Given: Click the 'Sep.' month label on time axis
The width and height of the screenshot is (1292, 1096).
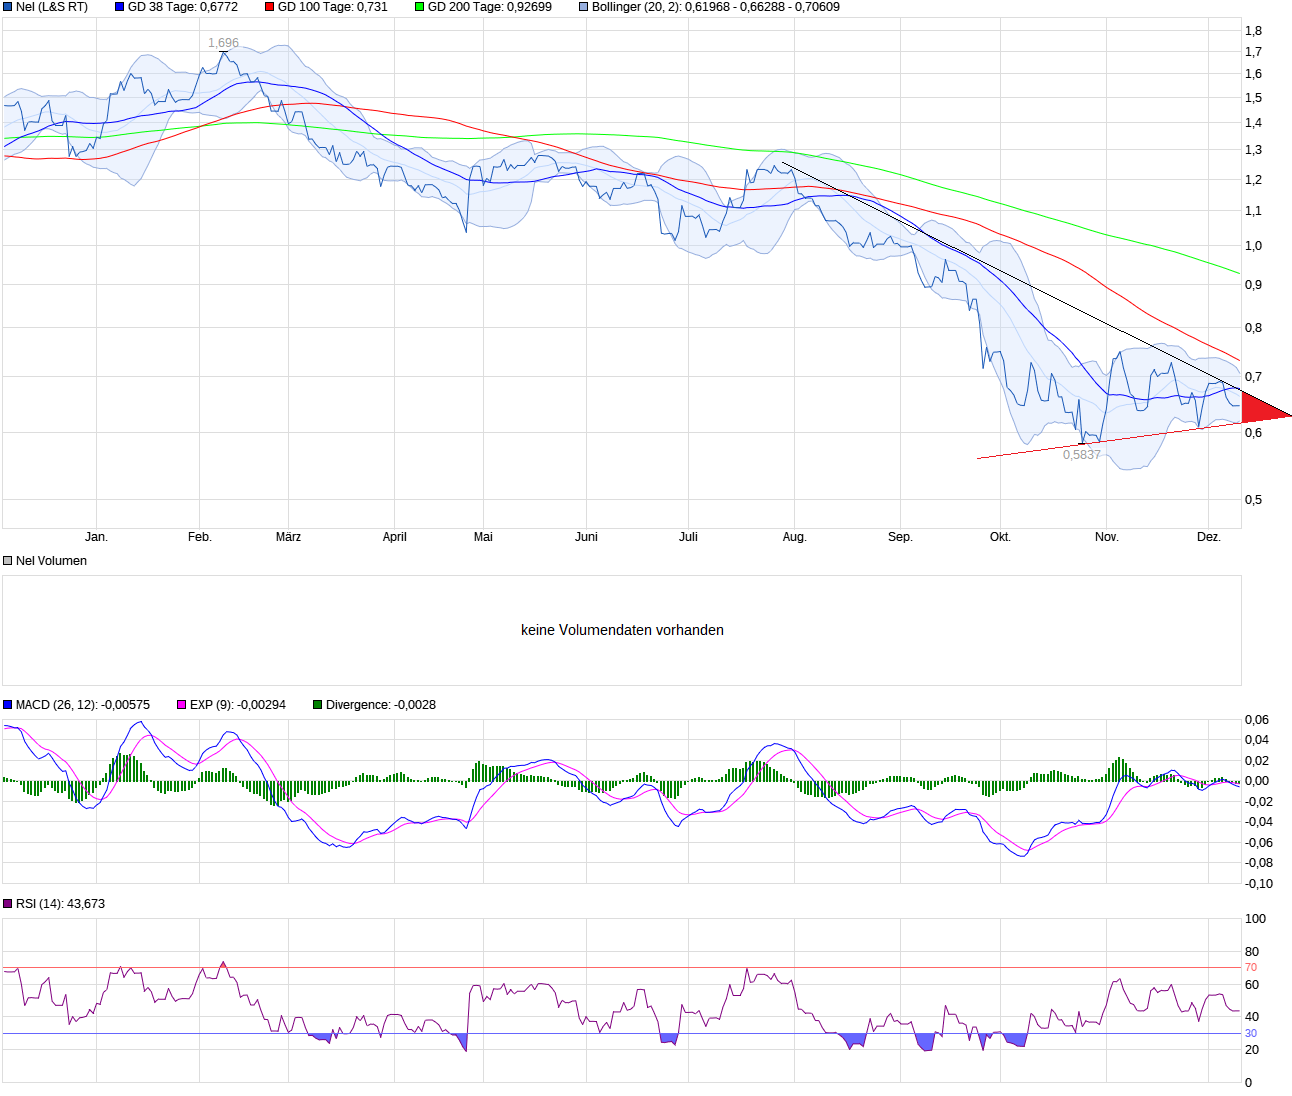Looking at the screenshot, I should [900, 537].
